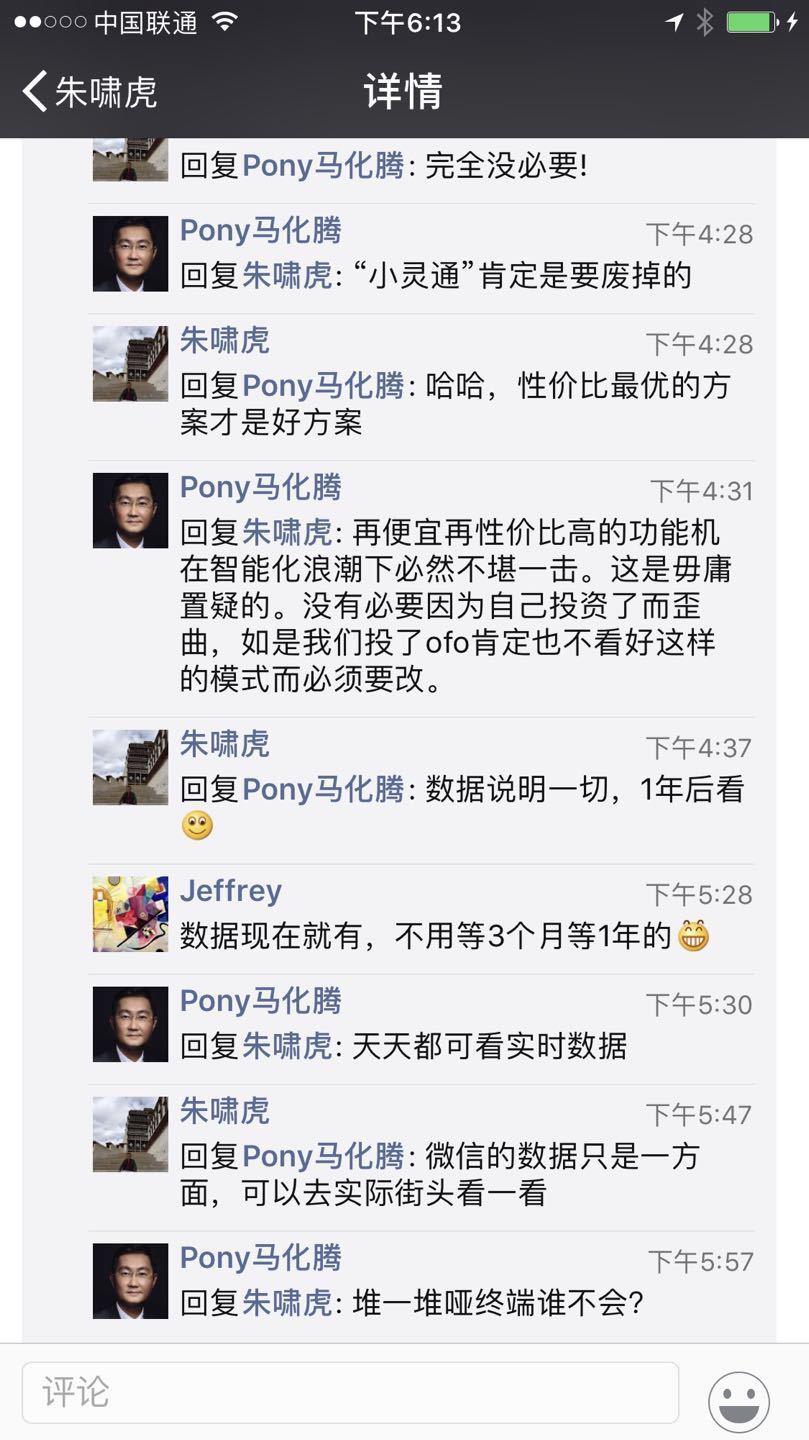Tap the 朱啸虎 mention in the 小灵通 reply
Screen dimensions: 809x1440
coord(287,275)
